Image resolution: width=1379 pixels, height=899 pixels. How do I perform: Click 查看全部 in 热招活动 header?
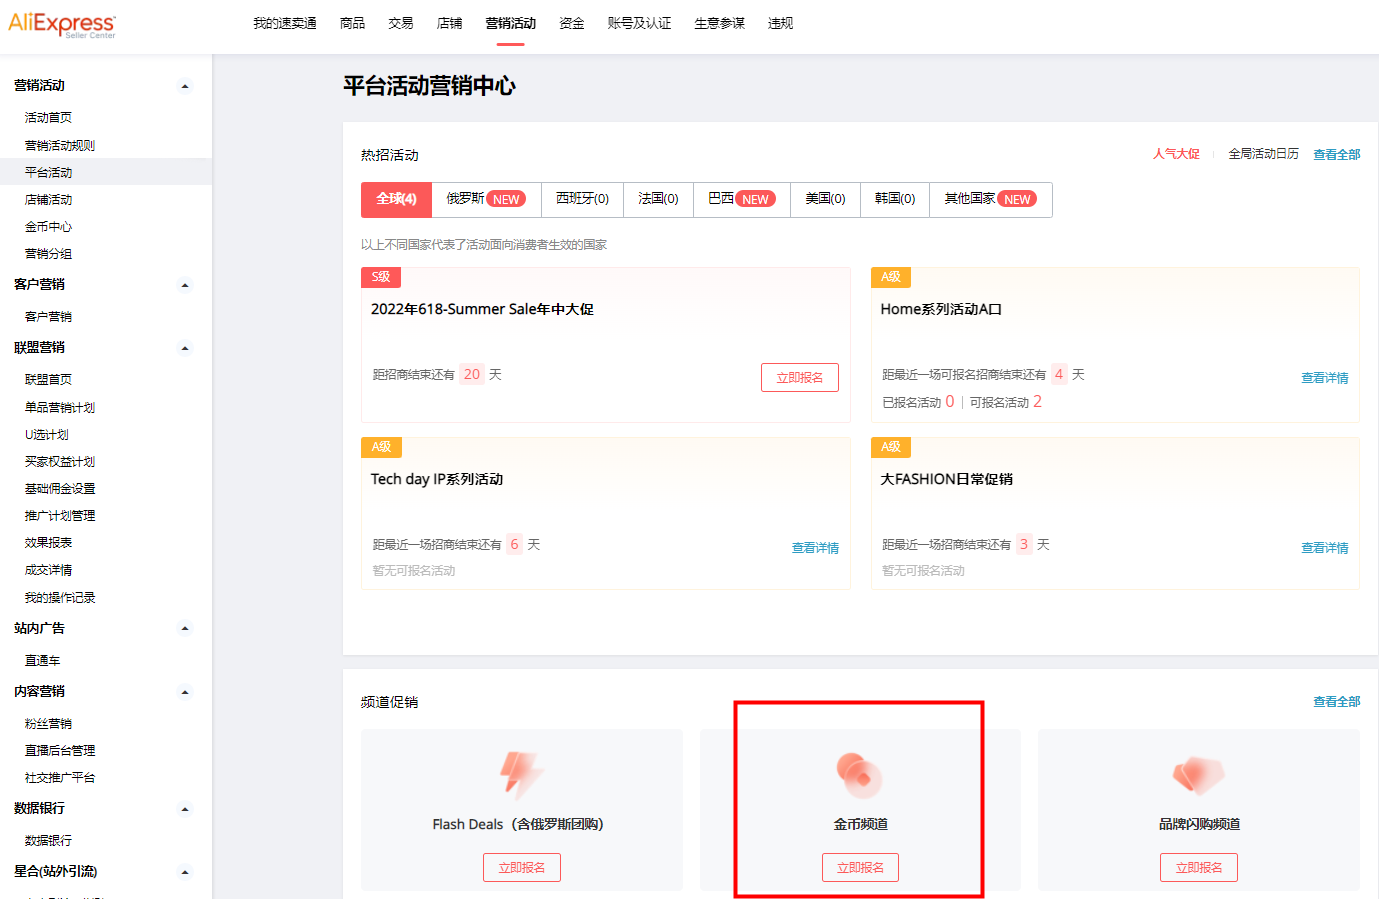(1336, 154)
